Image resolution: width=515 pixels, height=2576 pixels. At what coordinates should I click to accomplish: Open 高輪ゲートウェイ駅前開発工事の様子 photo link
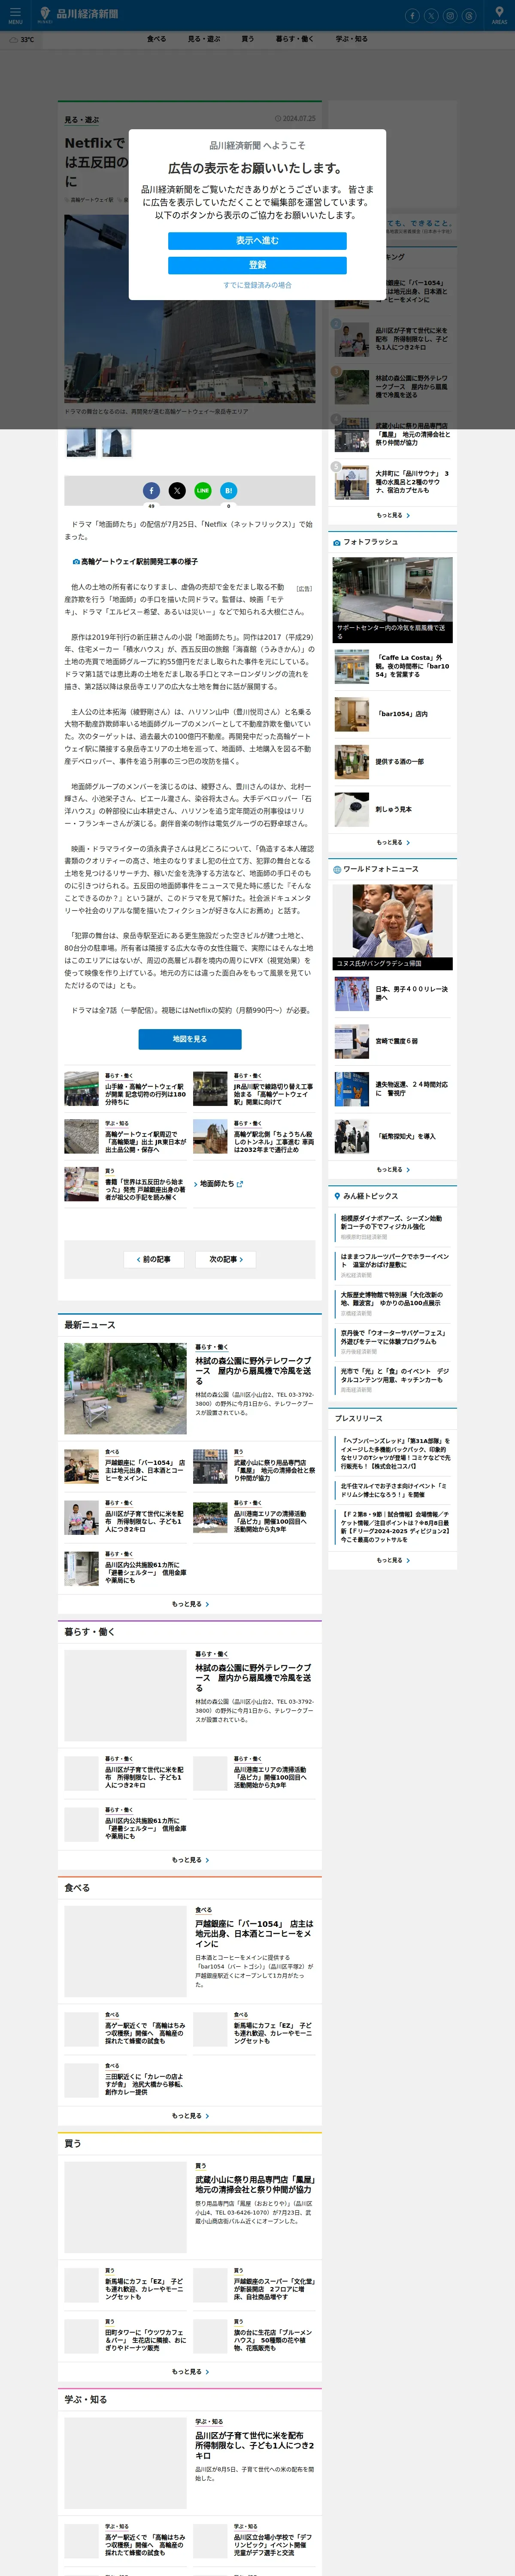click(x=136, y=561)
